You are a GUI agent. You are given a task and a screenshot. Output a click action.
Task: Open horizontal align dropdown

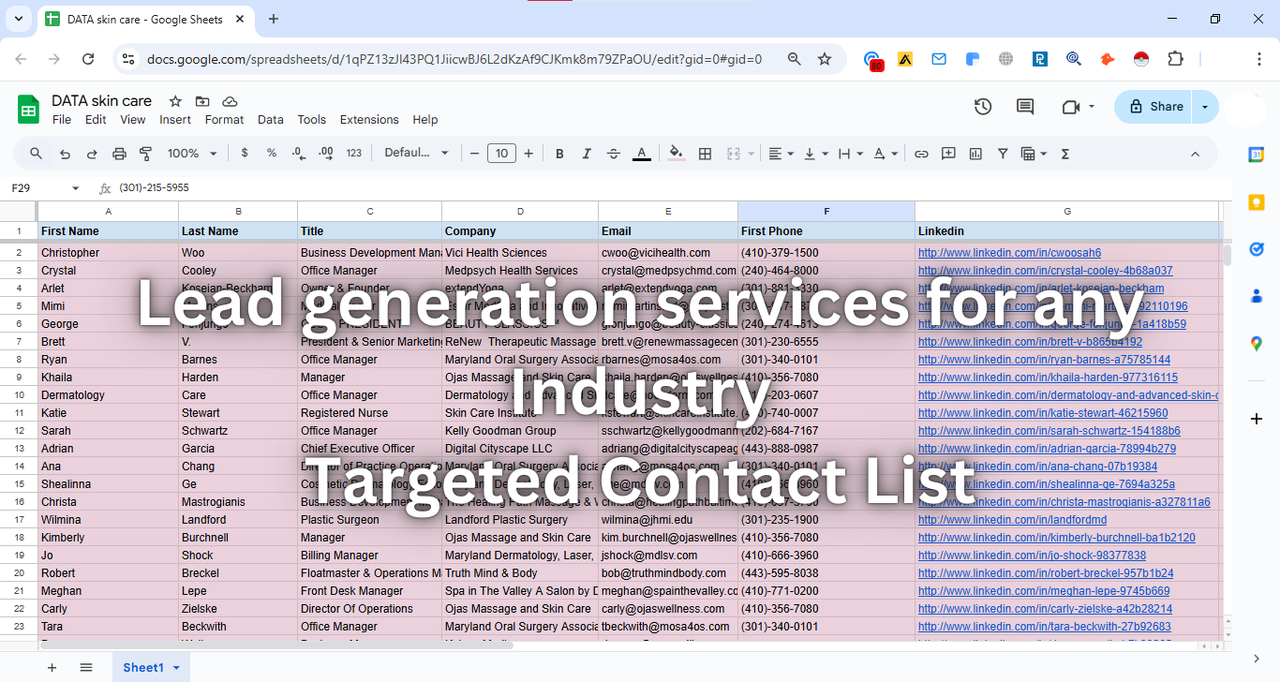pos(782,154)
